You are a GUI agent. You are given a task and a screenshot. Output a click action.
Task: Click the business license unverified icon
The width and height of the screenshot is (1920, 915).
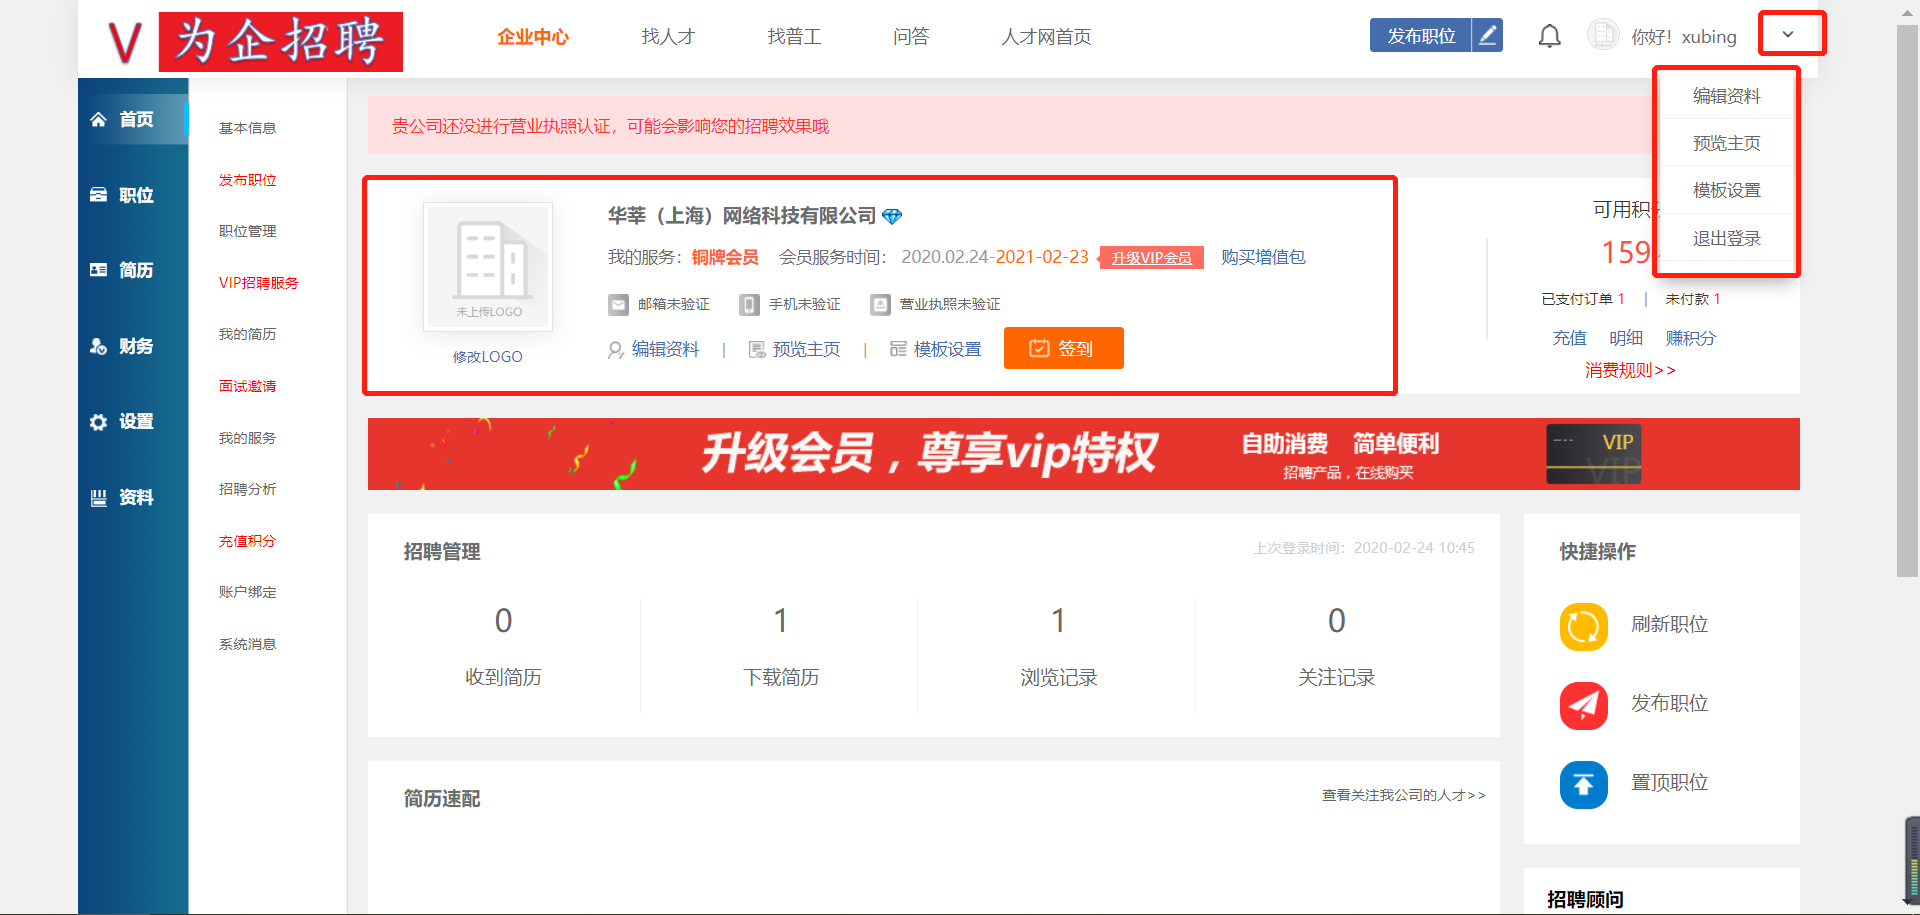(x=880, y=304)
